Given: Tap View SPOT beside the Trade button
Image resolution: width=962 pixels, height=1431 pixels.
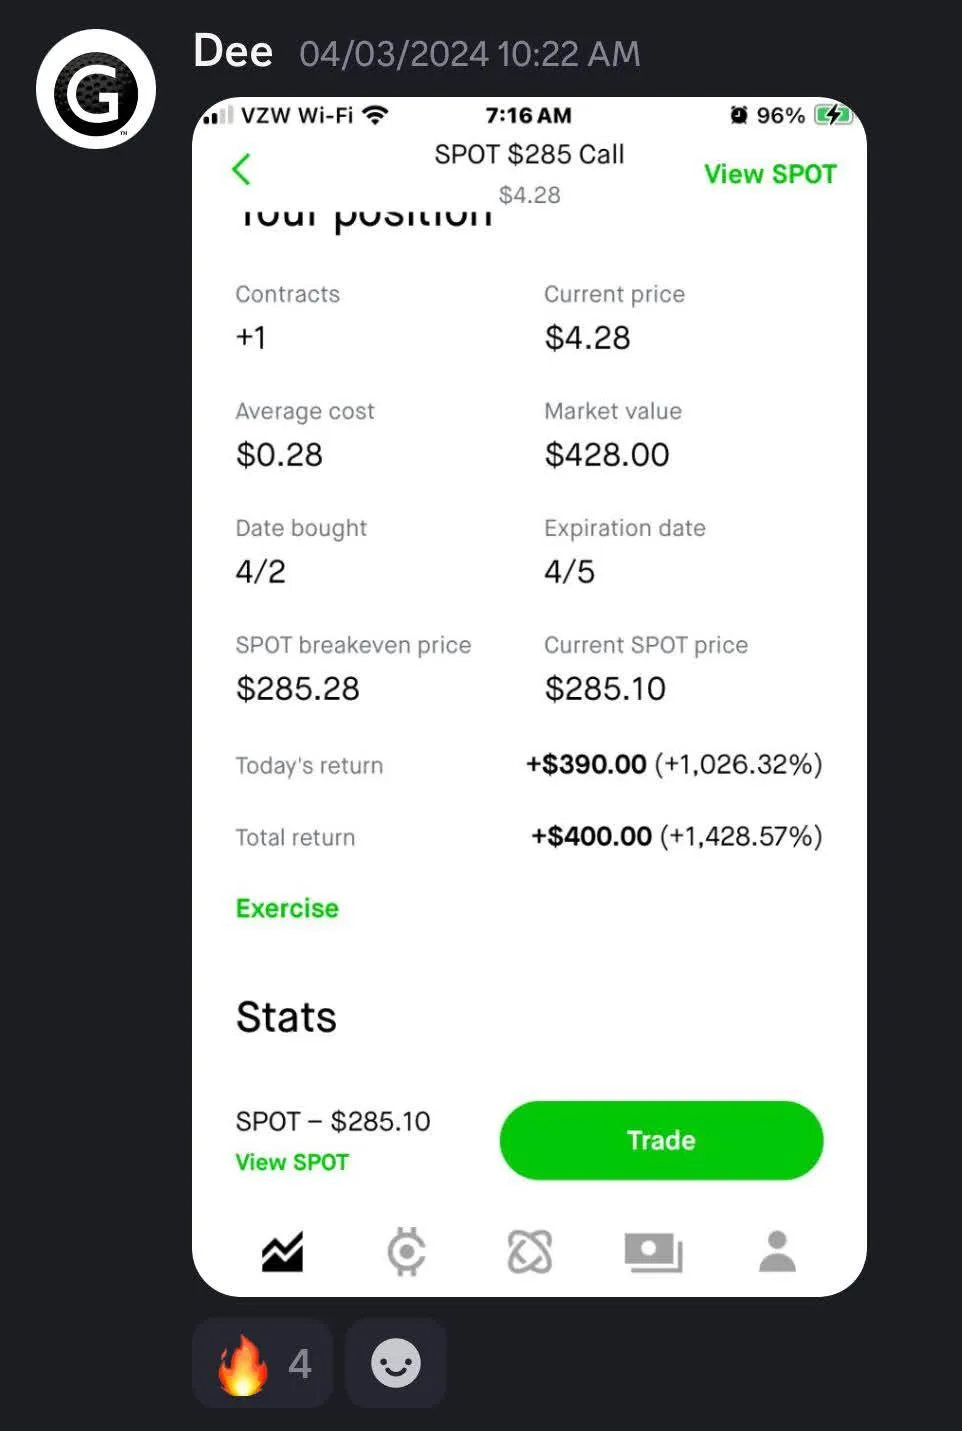Looking at the screenshot, I should pos(292,1162).
